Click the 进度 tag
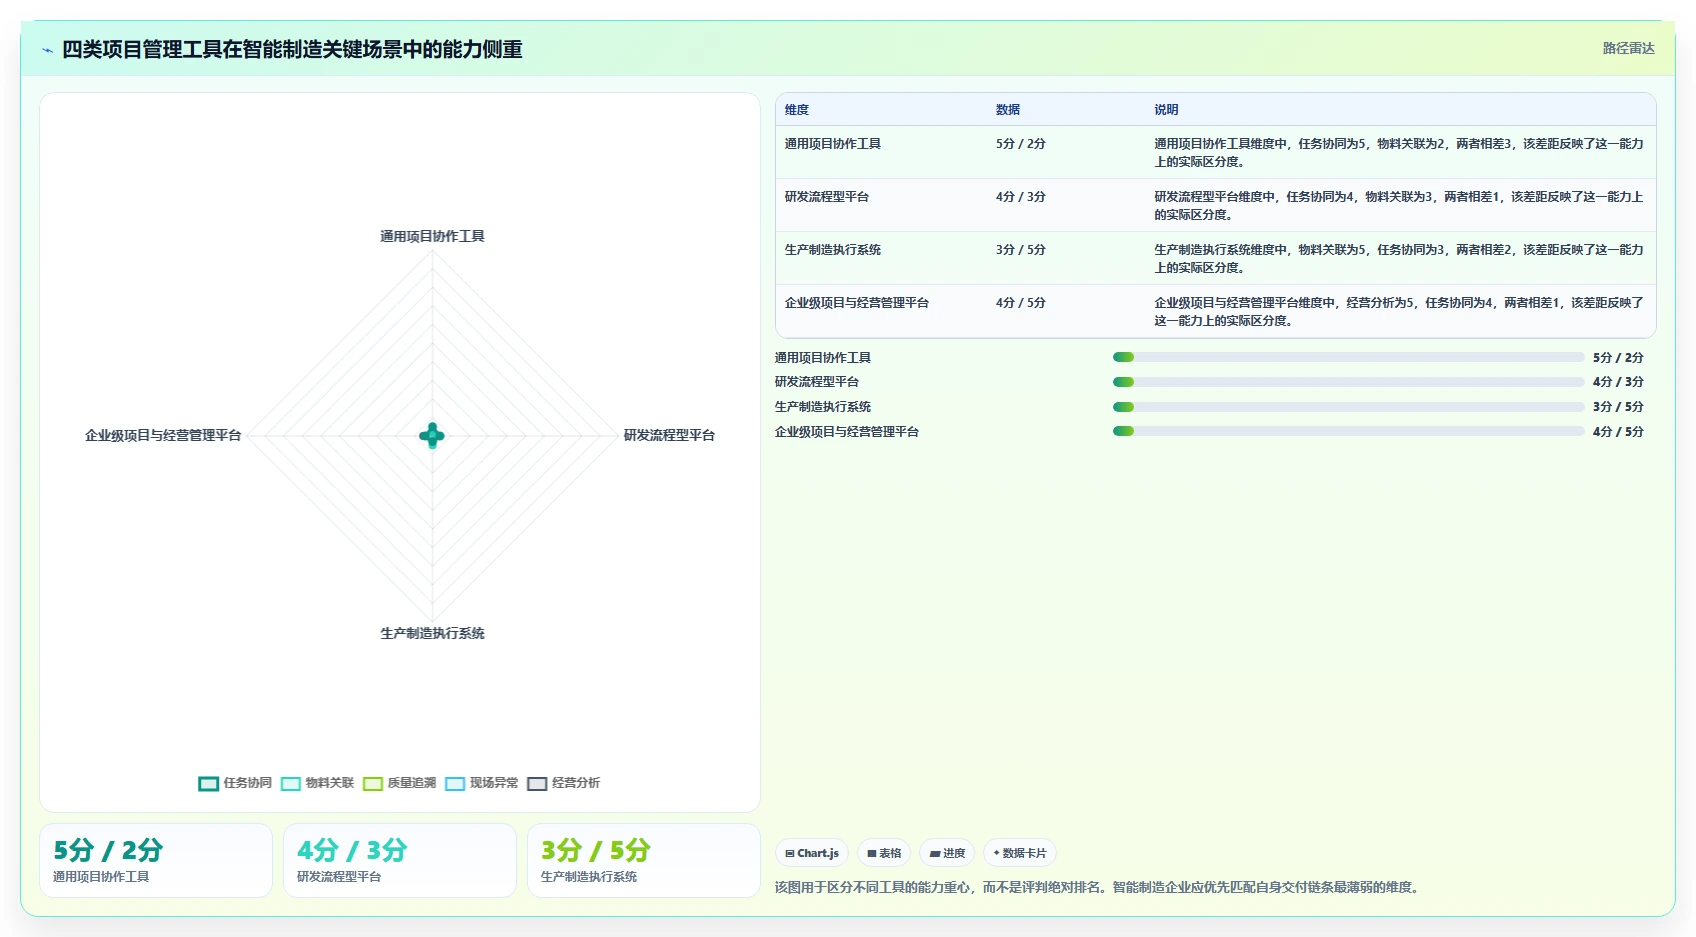Viewport: 1696px width, 937px height. [947, 853]
